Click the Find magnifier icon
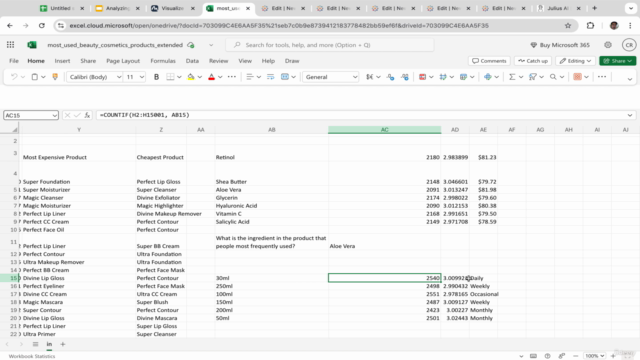The width and height of the screenshot is (640, 360). [553, 77]
